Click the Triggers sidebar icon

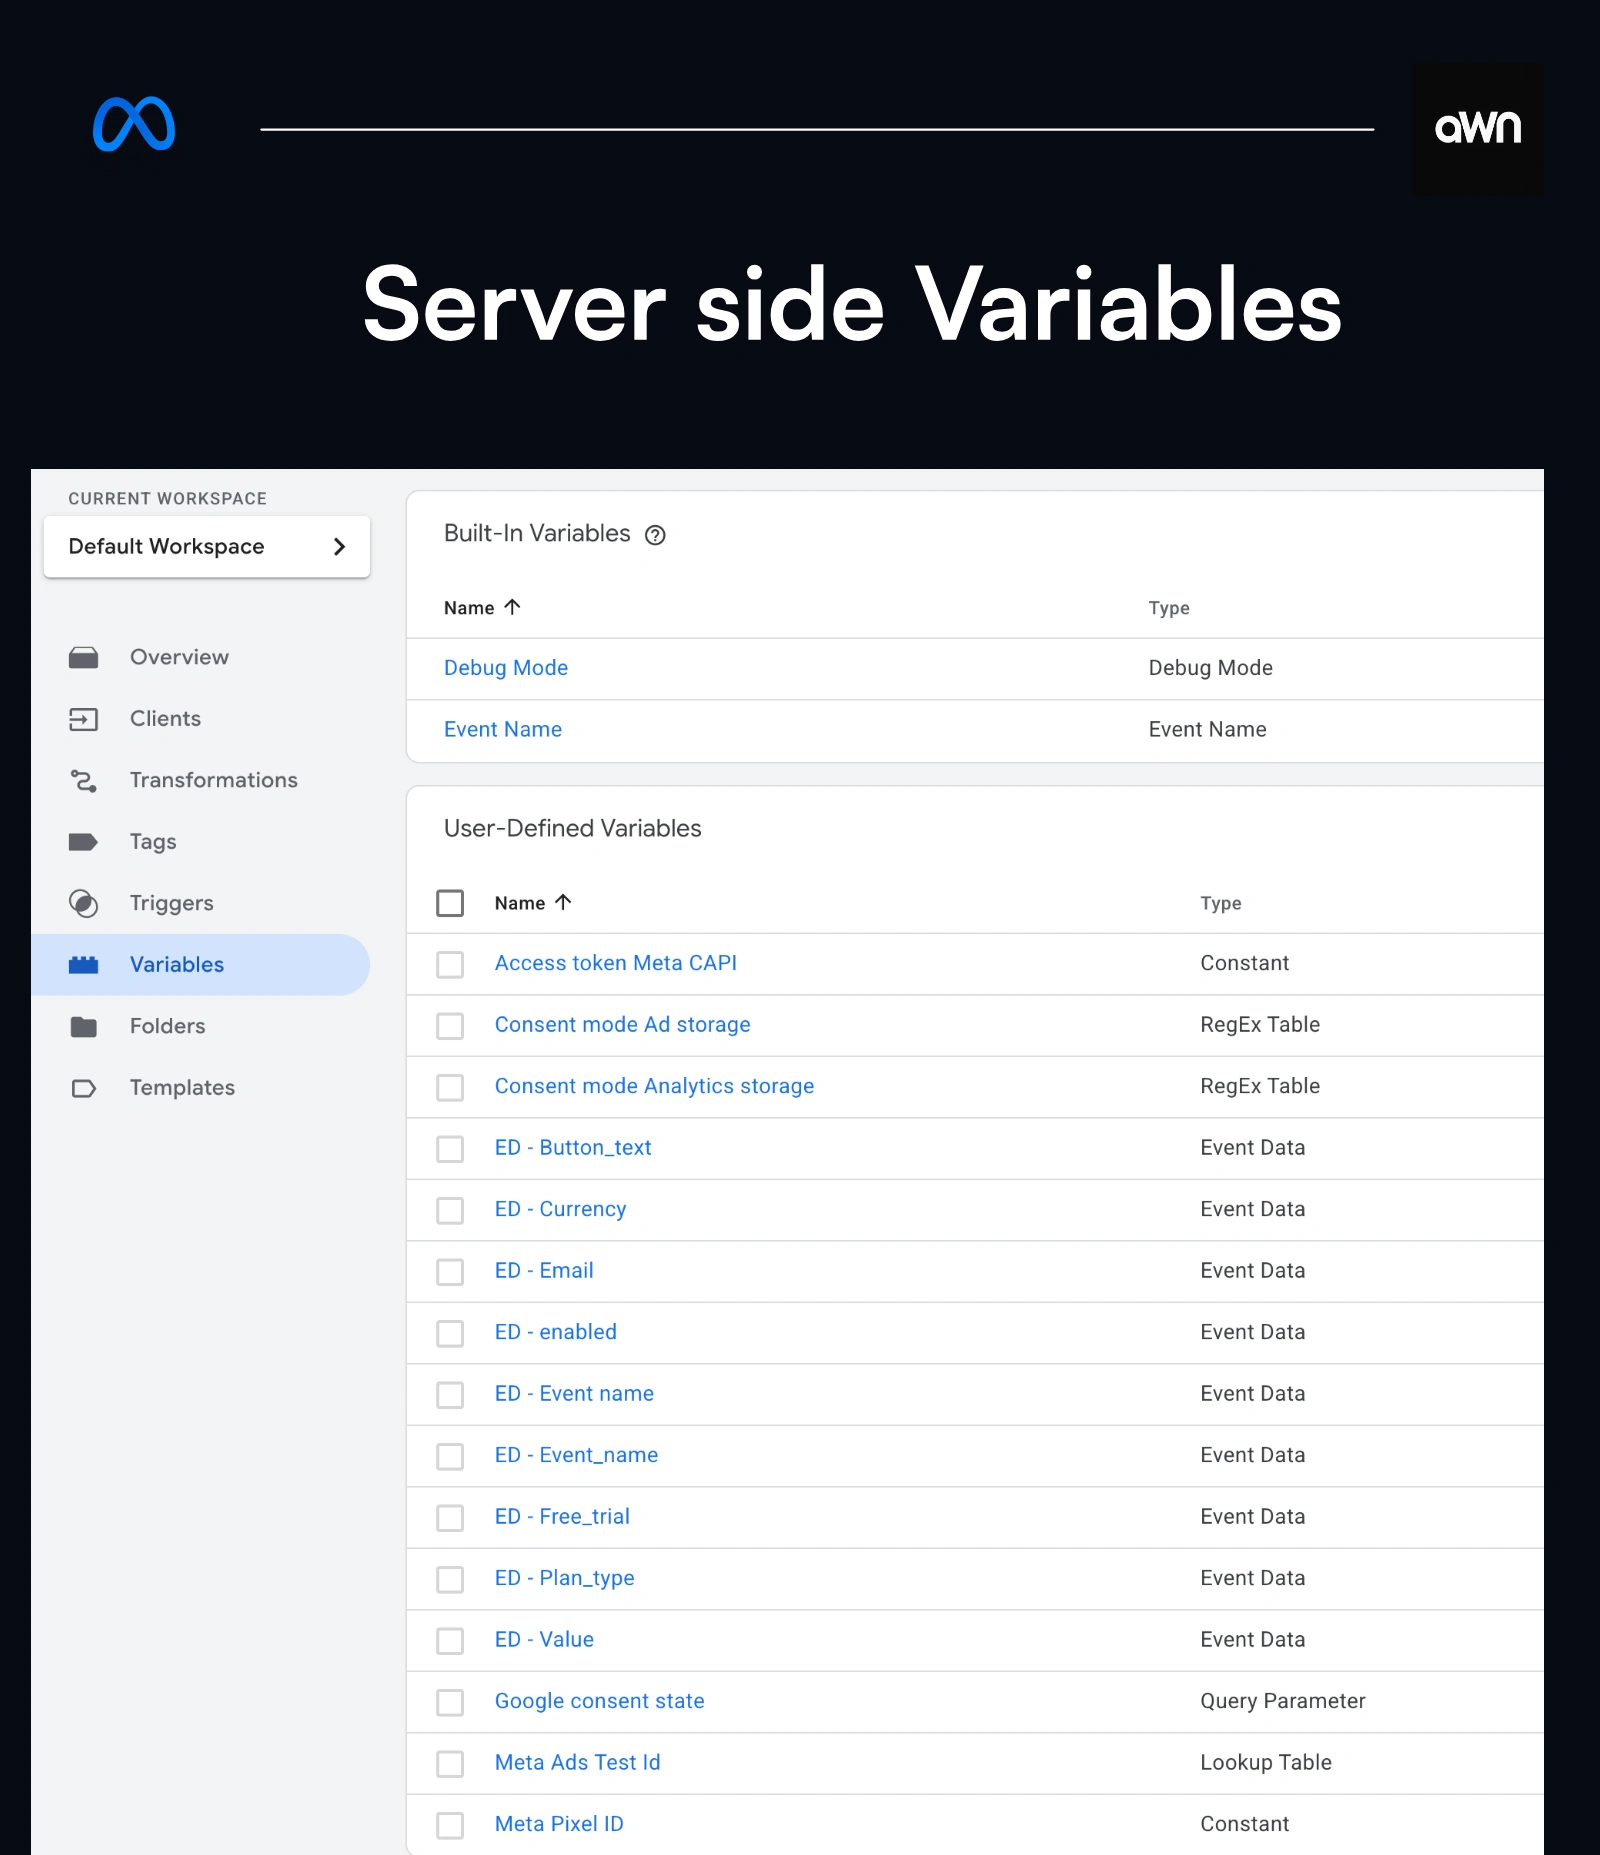[84, 903]
